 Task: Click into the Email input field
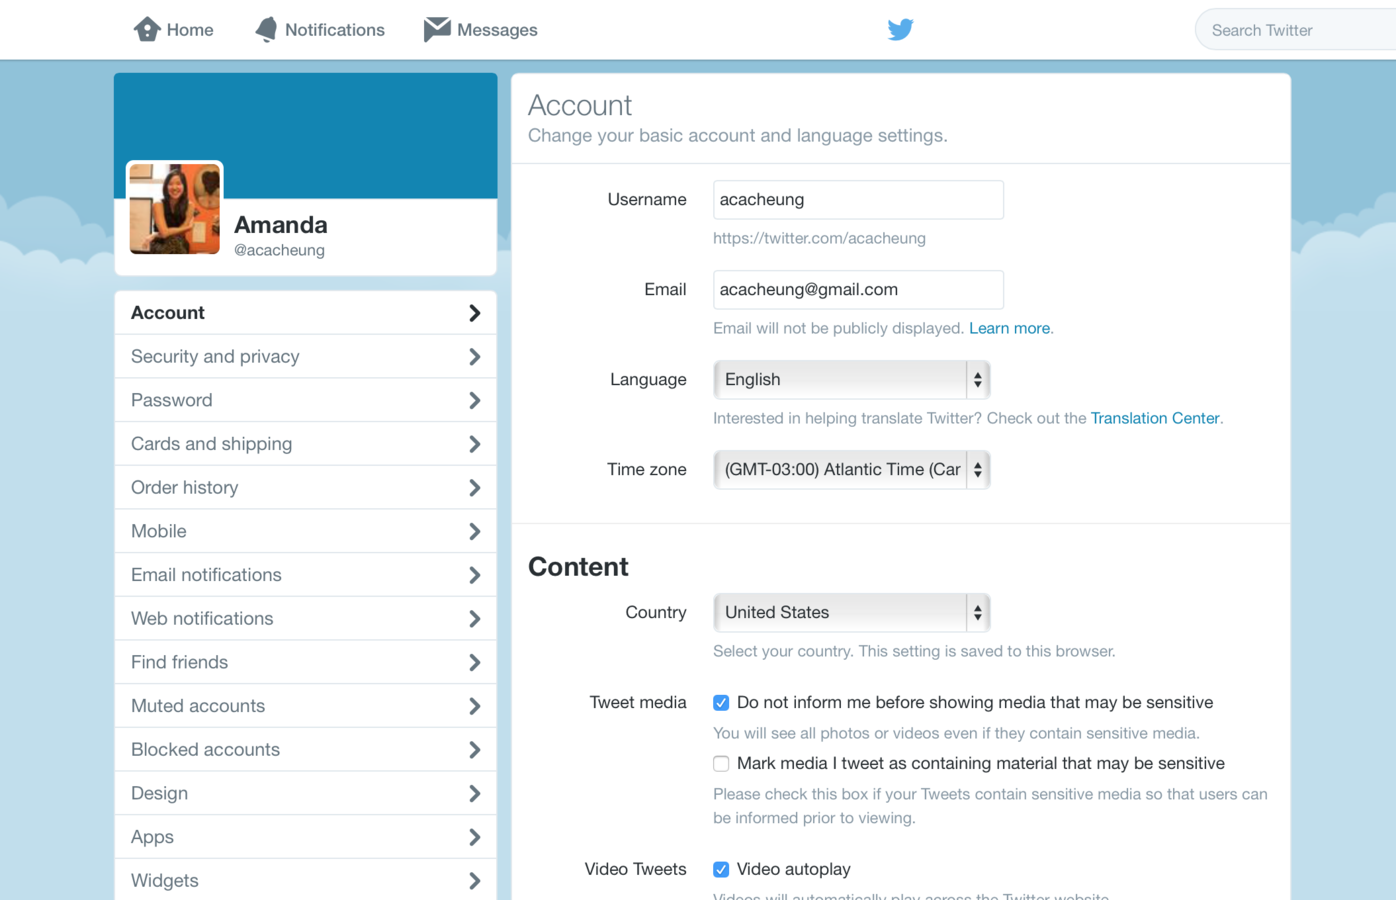click(x=858, y=290)
